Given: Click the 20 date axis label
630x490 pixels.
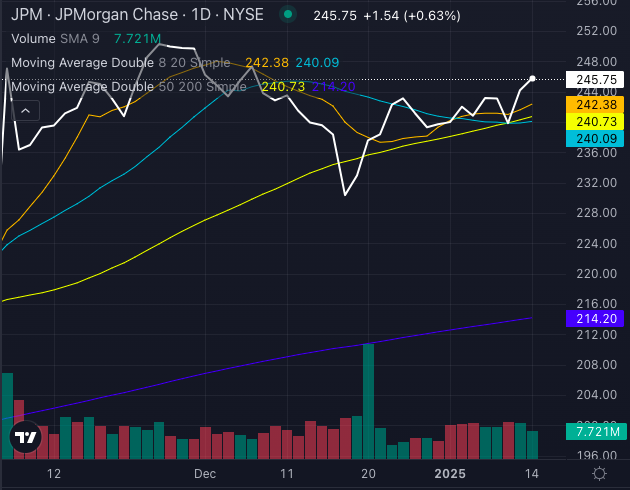Looking at the screenshot, I should coord(368,474).
